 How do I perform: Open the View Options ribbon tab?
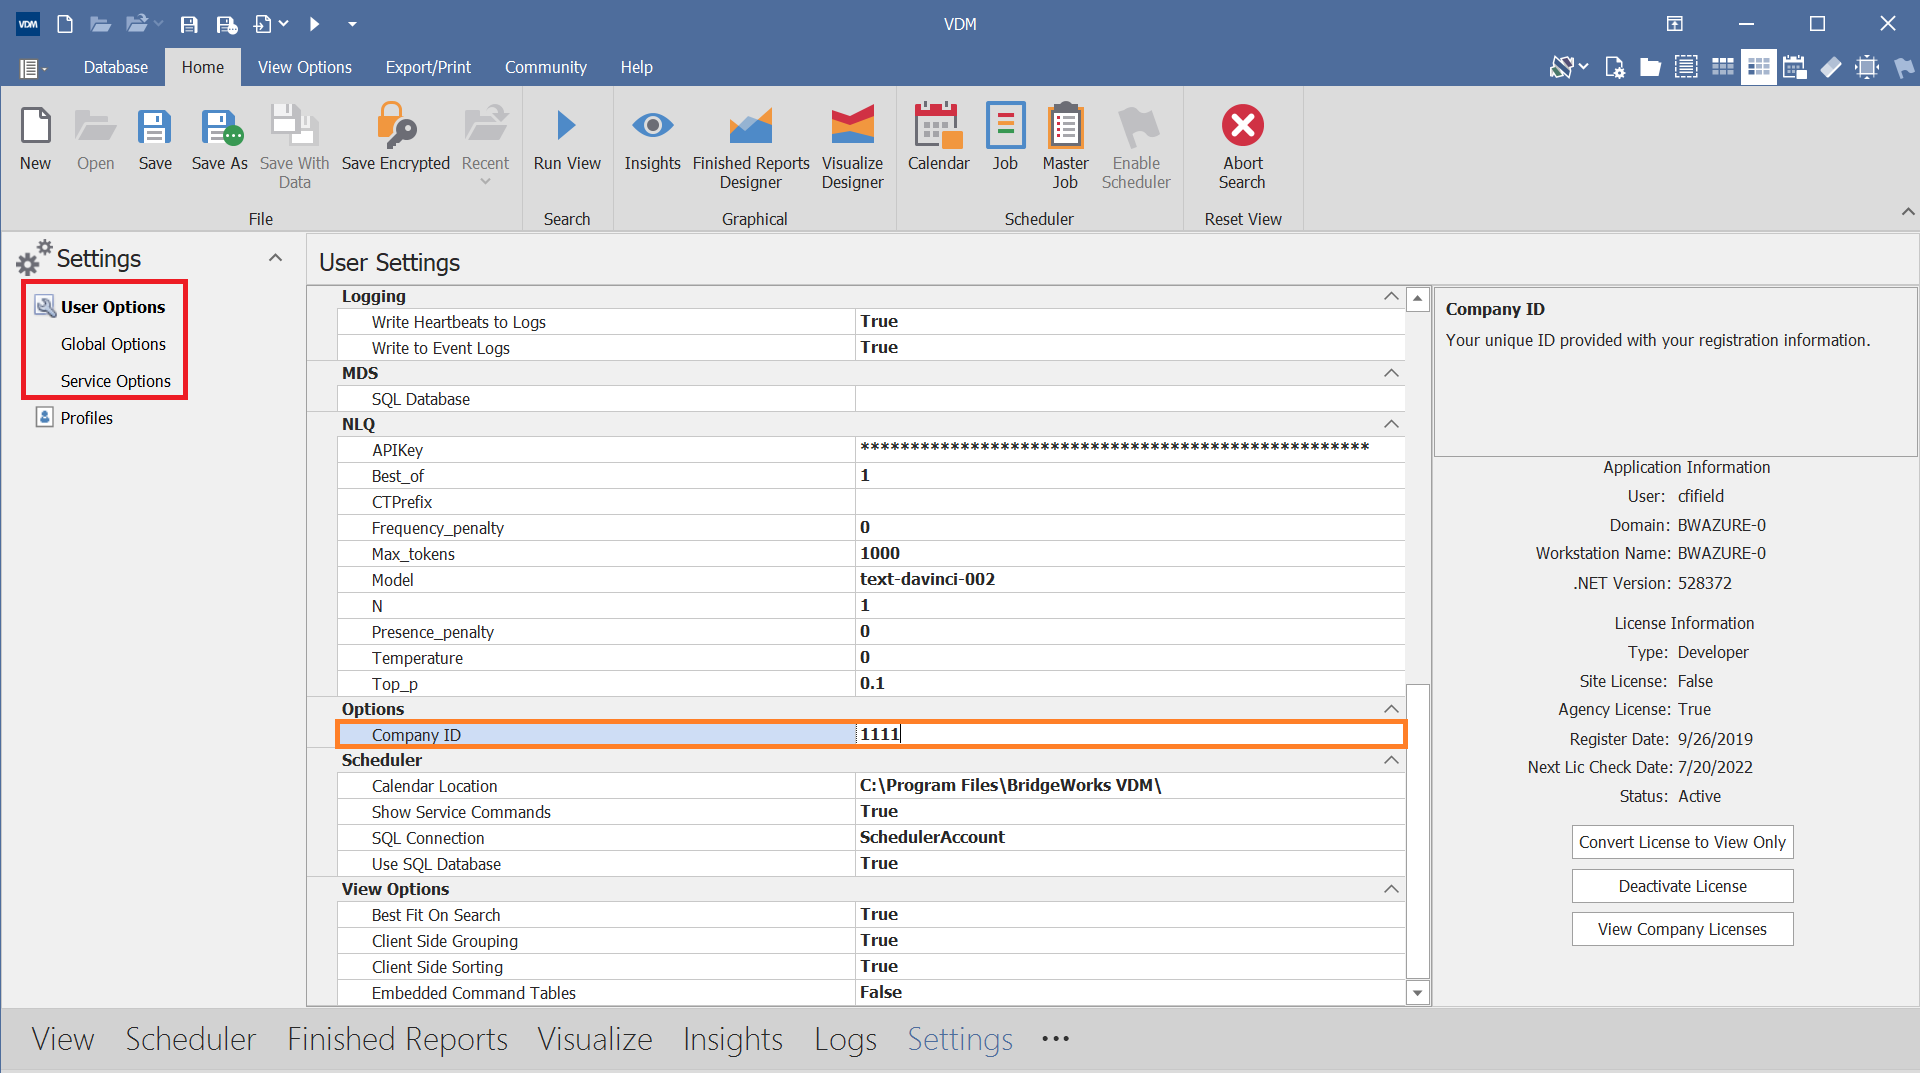[x=304, y=67]
